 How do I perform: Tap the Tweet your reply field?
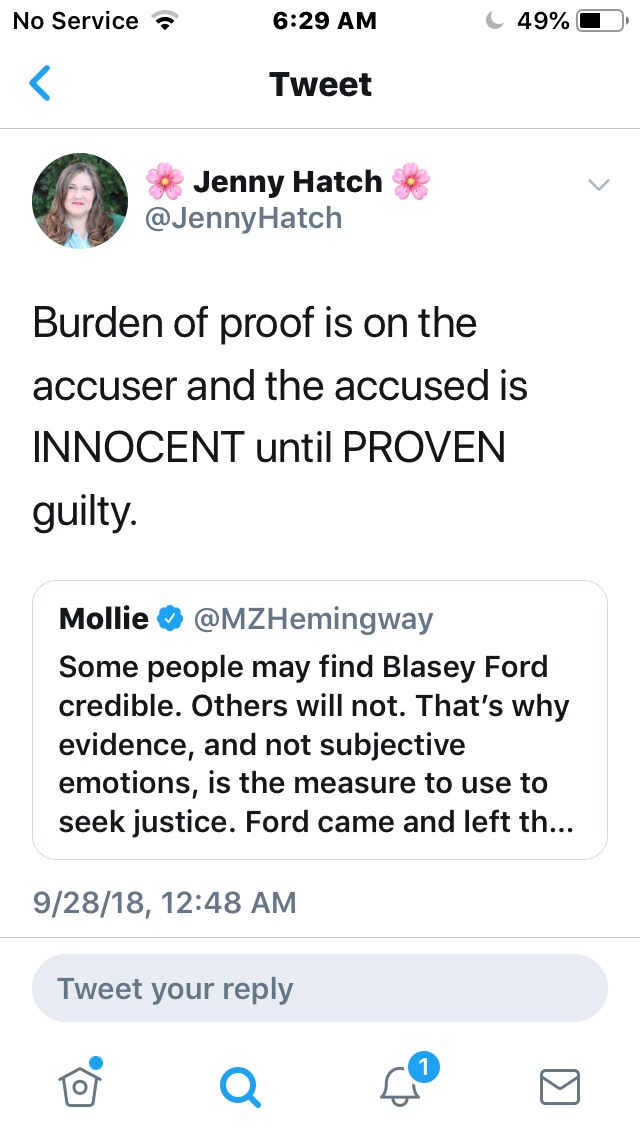point(320,989)
